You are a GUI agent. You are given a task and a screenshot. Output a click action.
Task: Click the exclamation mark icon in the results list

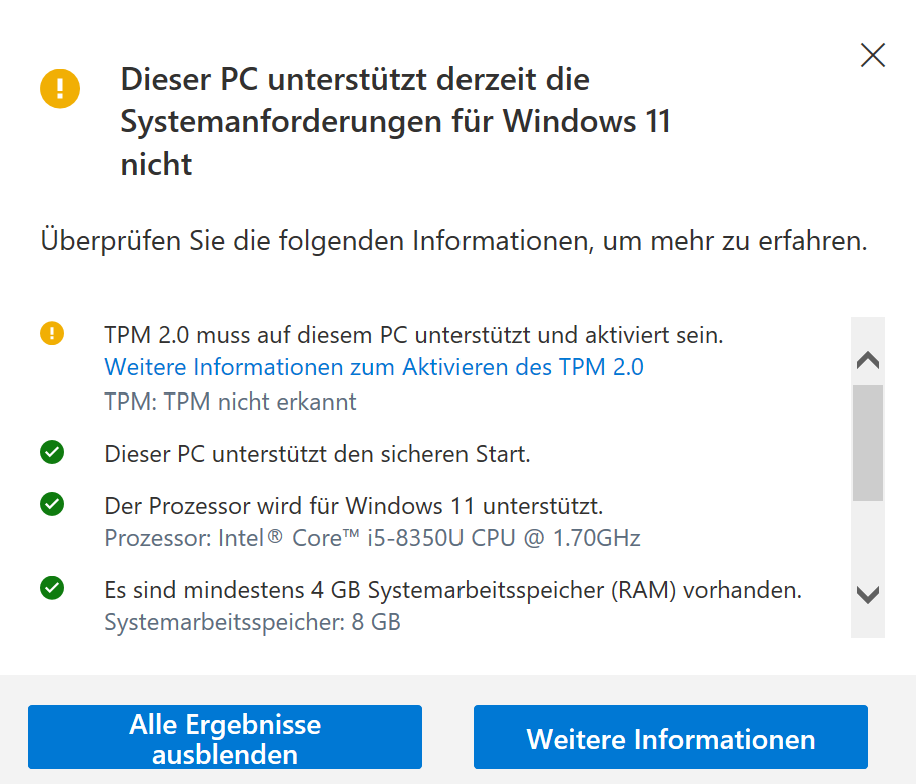(52, 332)
